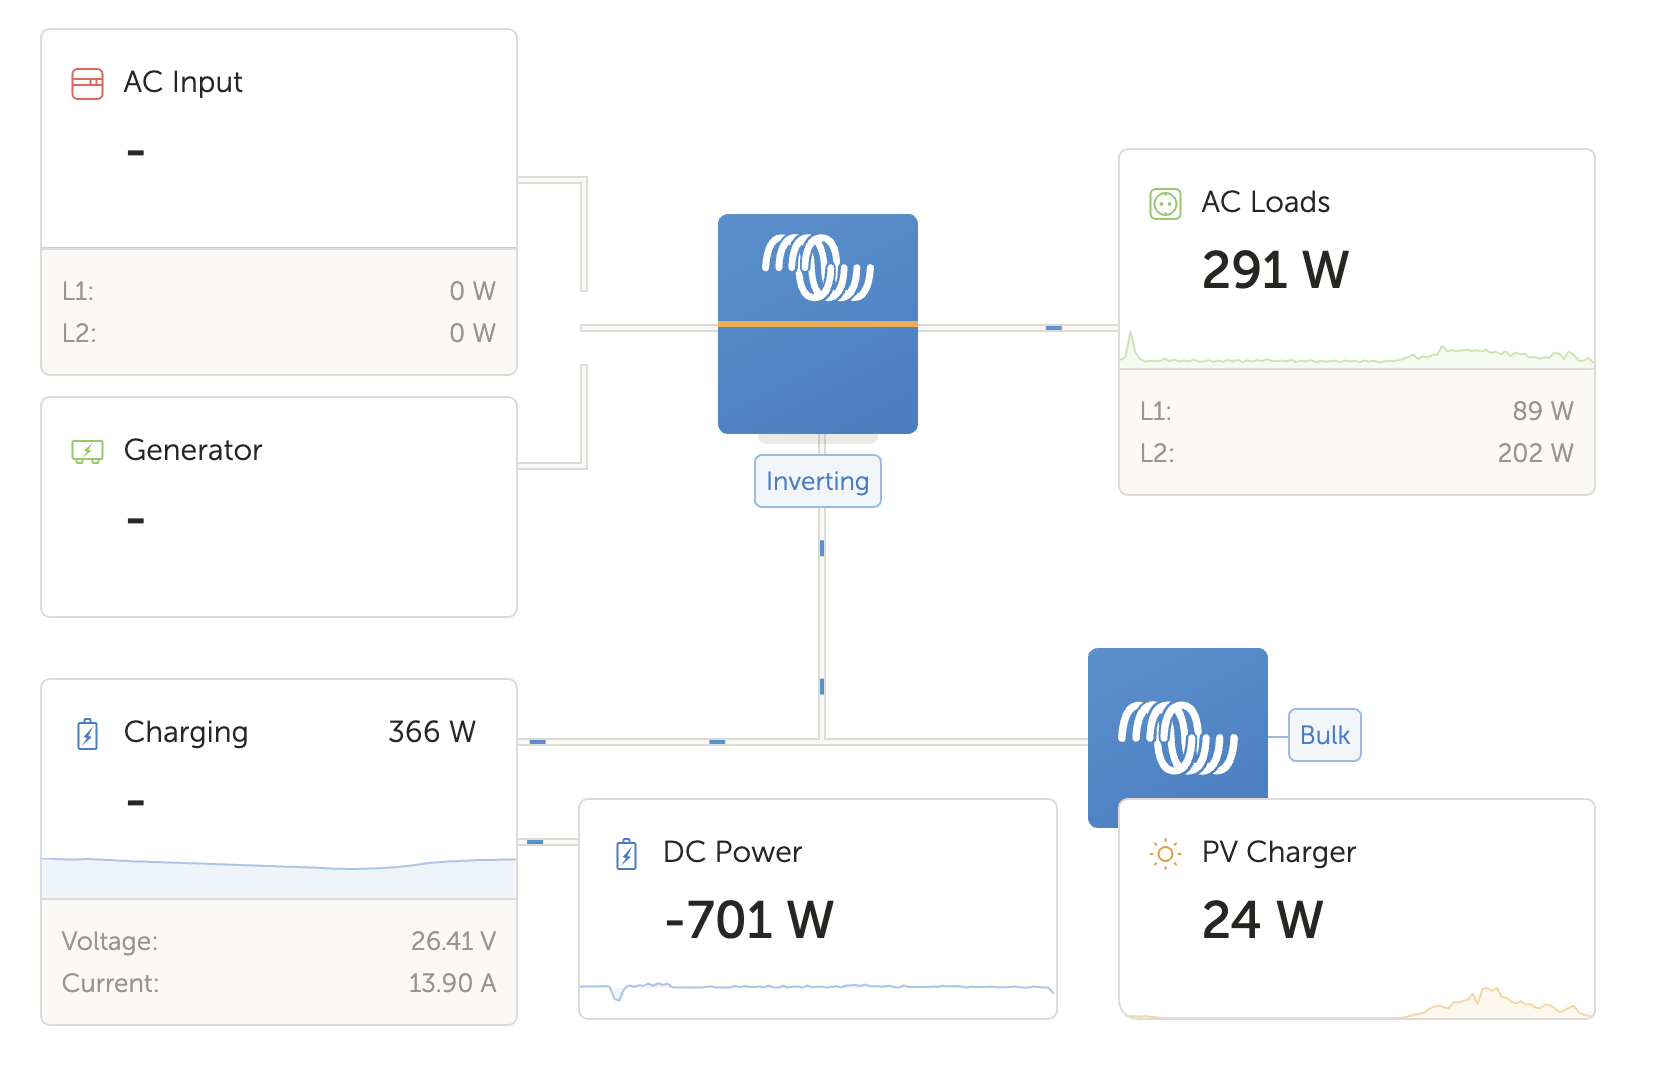Click the Inverting status badge
This screenshot has height=1066, width=1658.
818,481
